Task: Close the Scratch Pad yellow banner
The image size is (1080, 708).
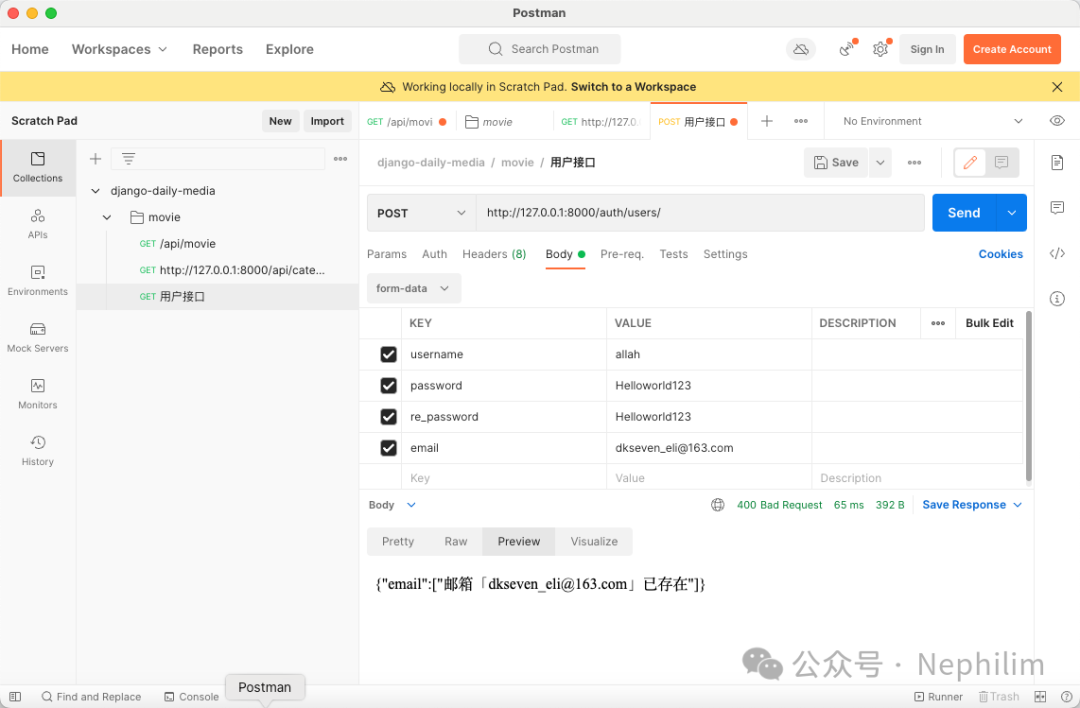Action: coord(1057,87)
